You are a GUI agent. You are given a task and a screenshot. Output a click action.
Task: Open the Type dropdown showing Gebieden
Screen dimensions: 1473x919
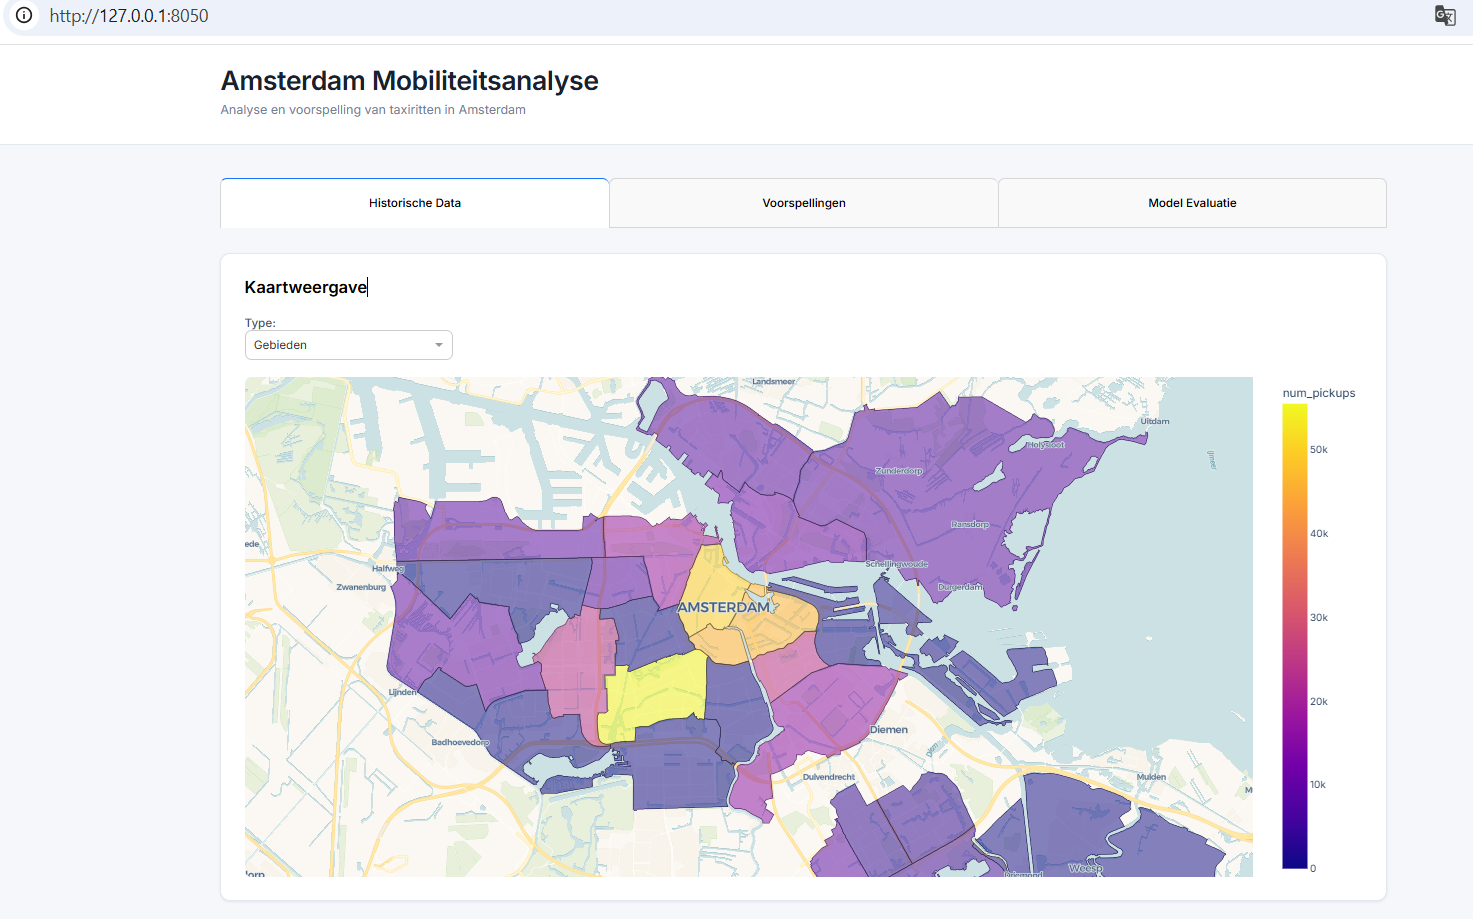pyautogui.click(x=349, y=345)
